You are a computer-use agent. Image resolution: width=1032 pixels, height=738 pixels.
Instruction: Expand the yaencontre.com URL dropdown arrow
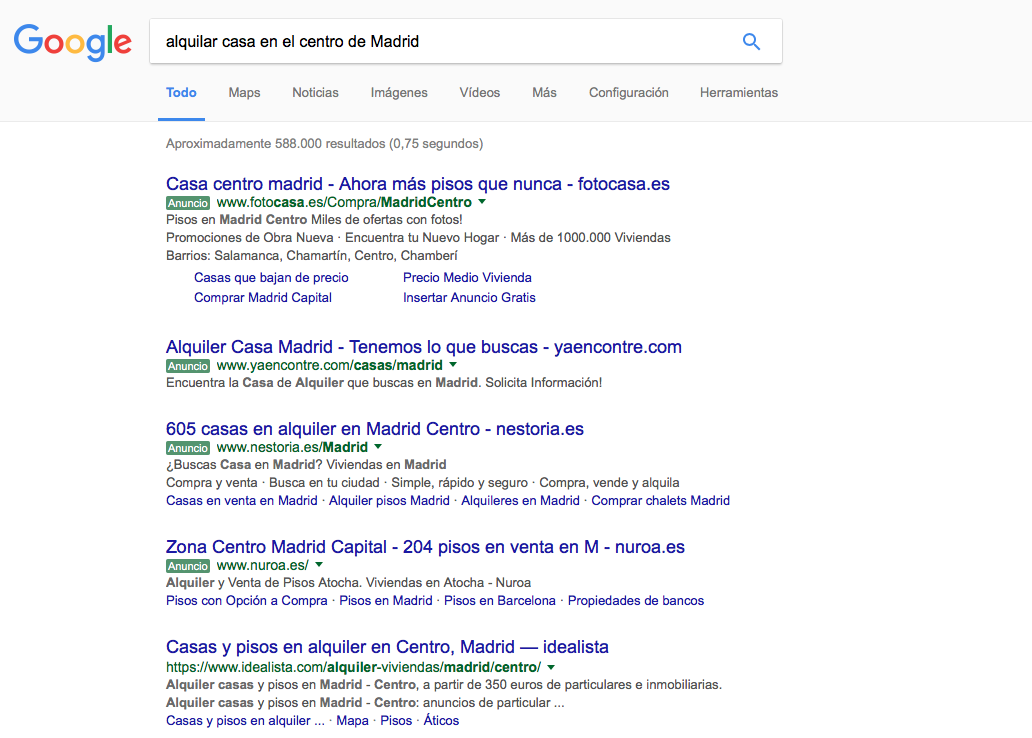tap(453, 365)
